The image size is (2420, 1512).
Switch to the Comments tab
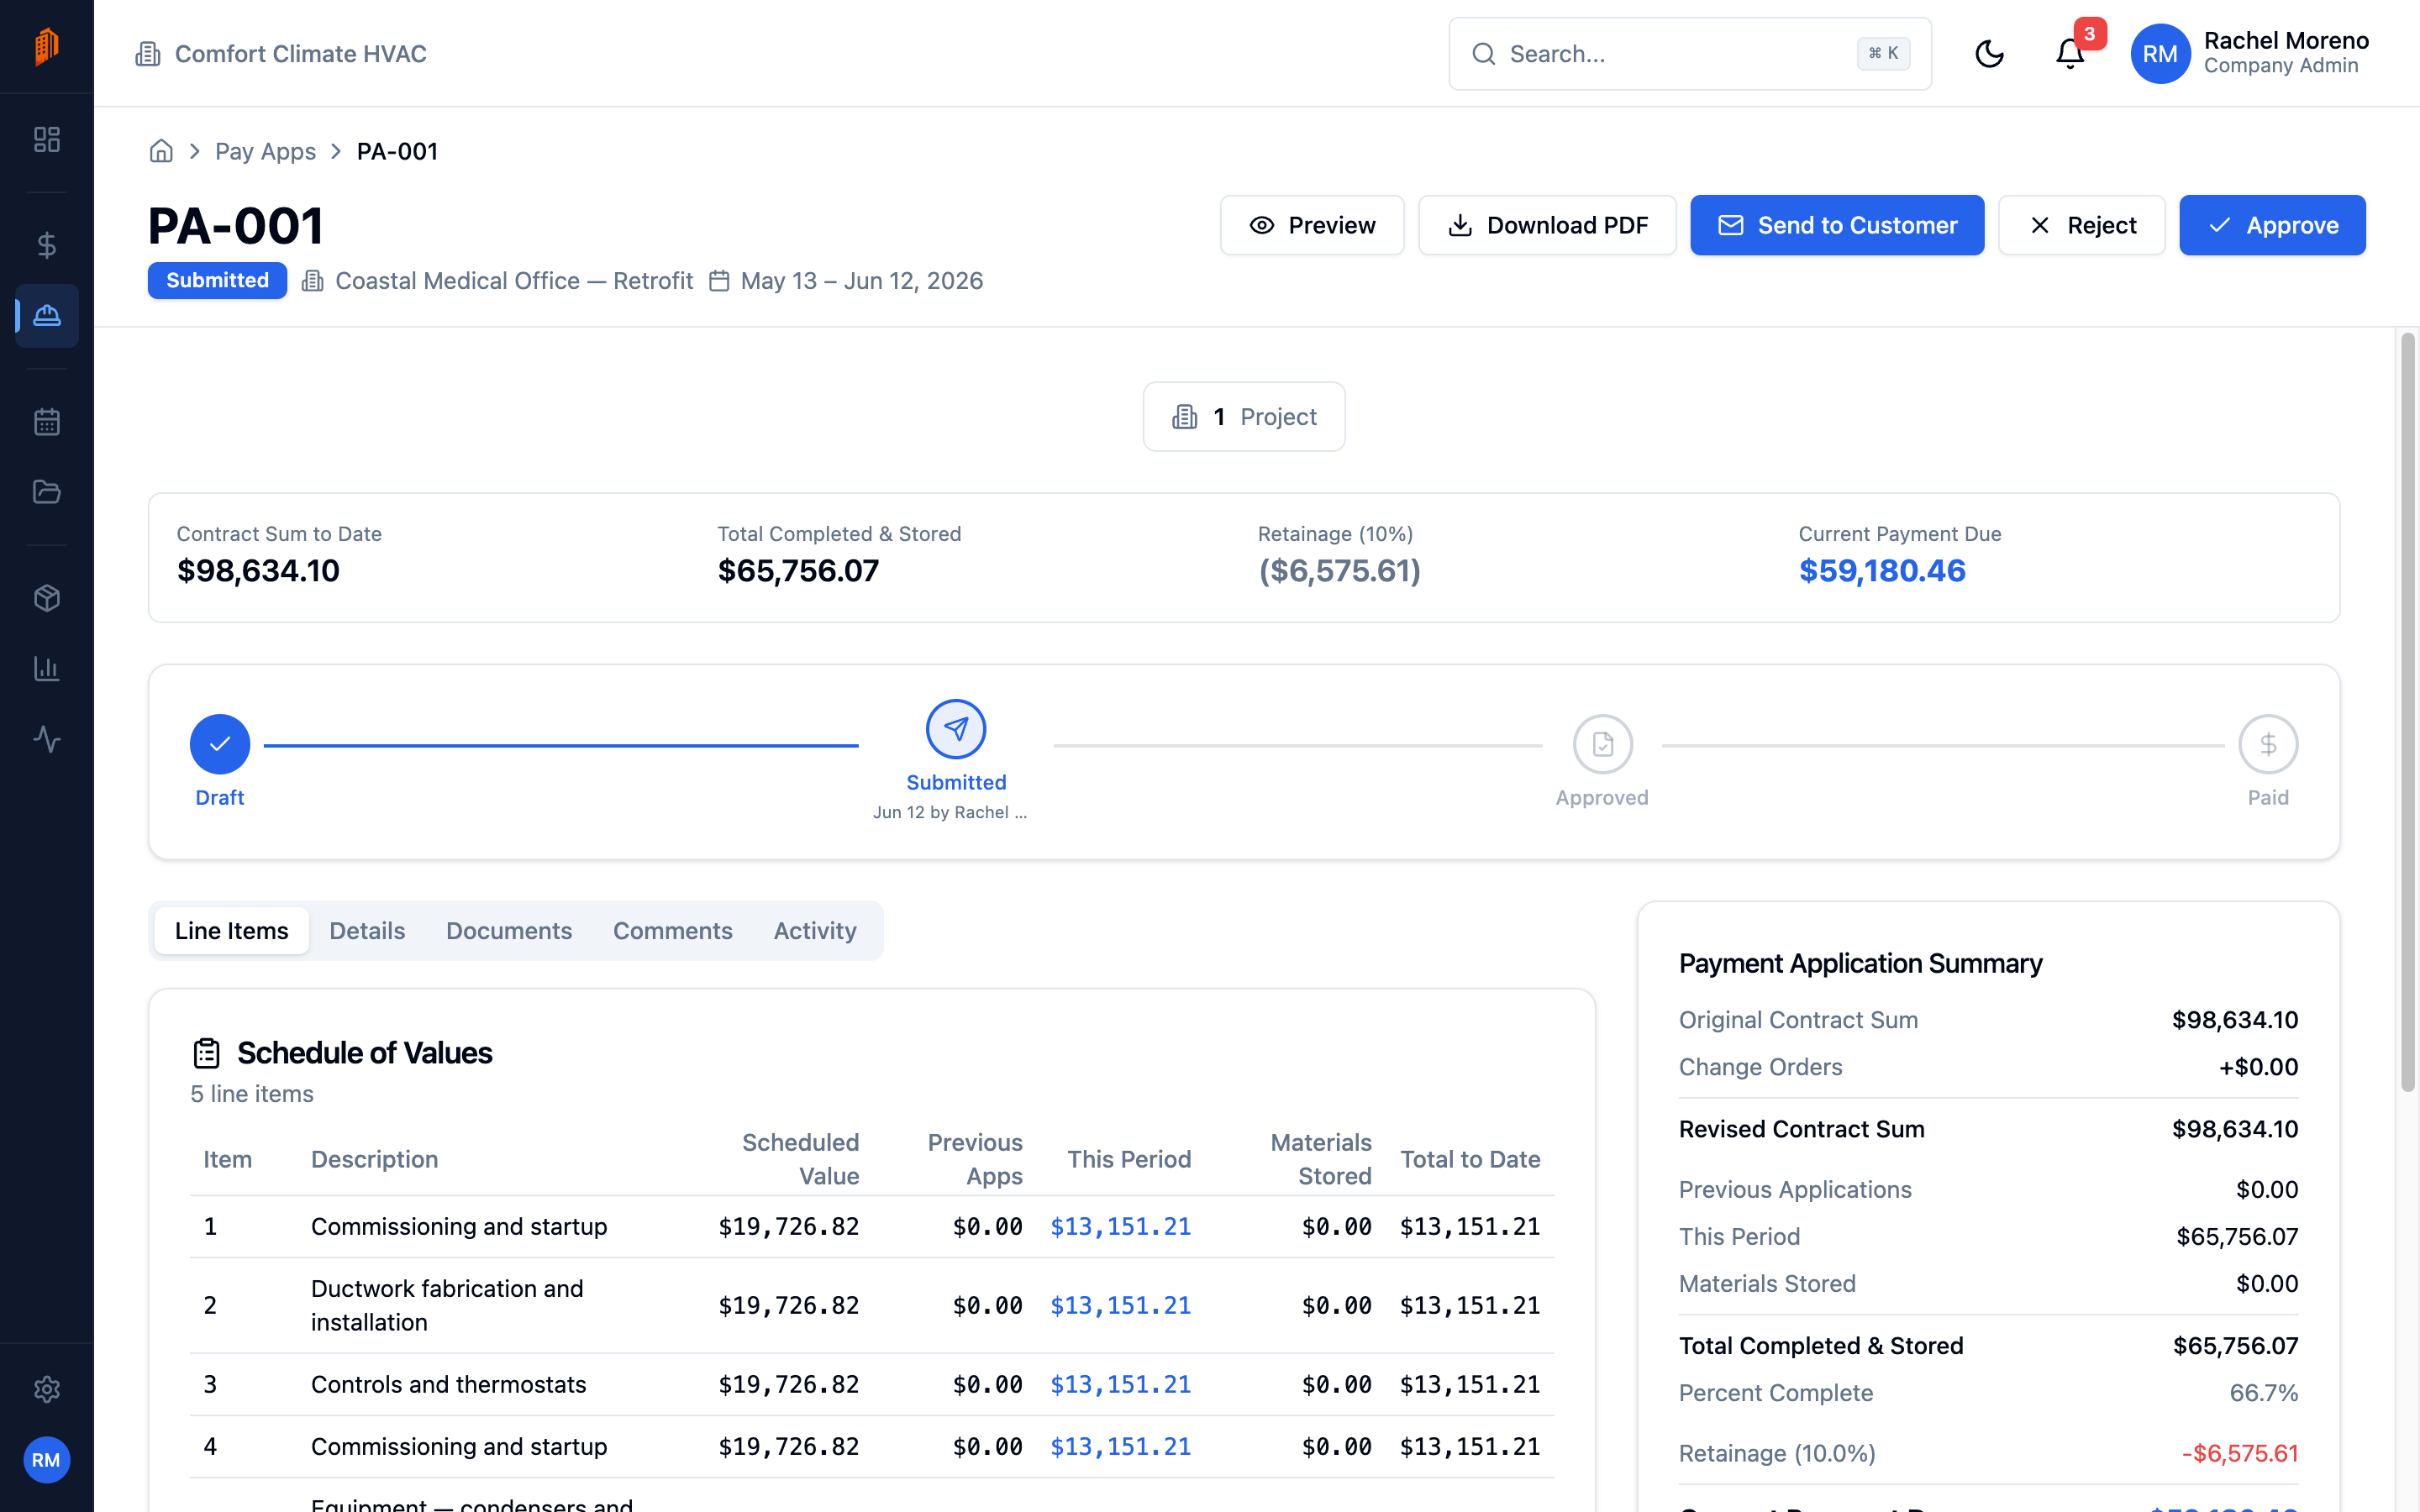point(673,931)
